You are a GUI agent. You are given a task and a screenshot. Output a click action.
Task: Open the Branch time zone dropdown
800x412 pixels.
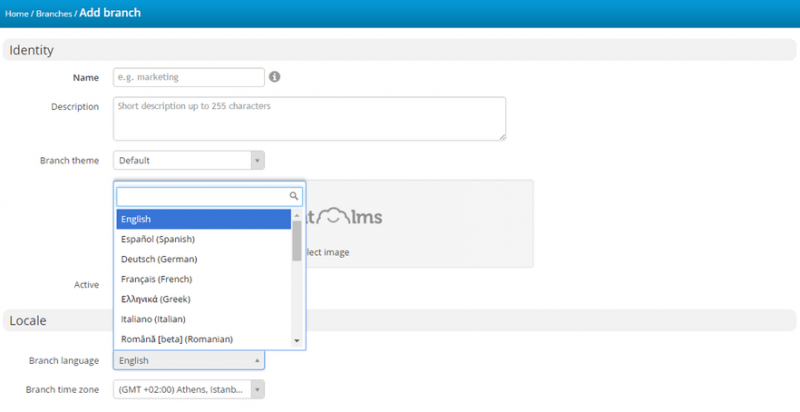(x=189, y=390)
